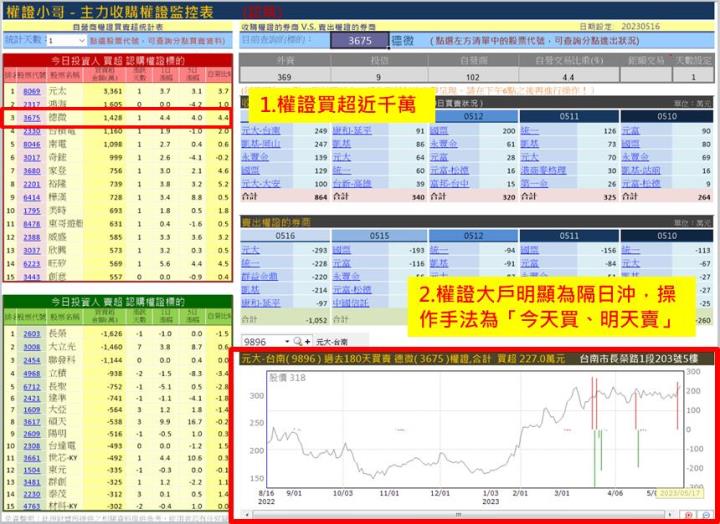The height and width of the screenshot is (524, 720).
Task: Click the 0511 date header in buying table
Action: pyautogui.click(x=569, y=116)
